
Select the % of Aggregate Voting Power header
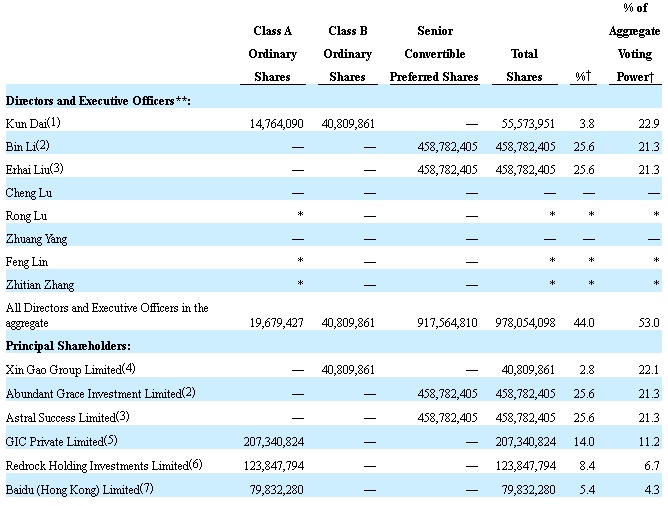click(x=634, y=43)
